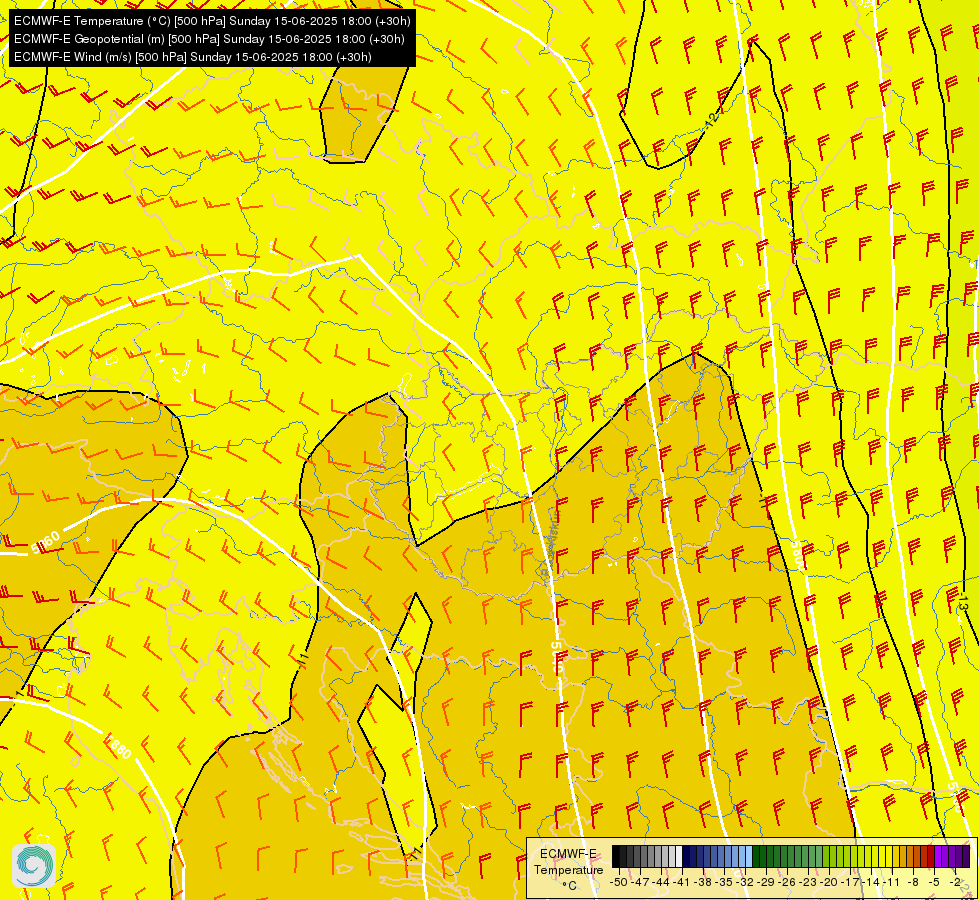This screenshot has height=900, width=979.
Task: Click the -41 label on the temperature legend
Action: pyautogui.click(x=681, y=882)
